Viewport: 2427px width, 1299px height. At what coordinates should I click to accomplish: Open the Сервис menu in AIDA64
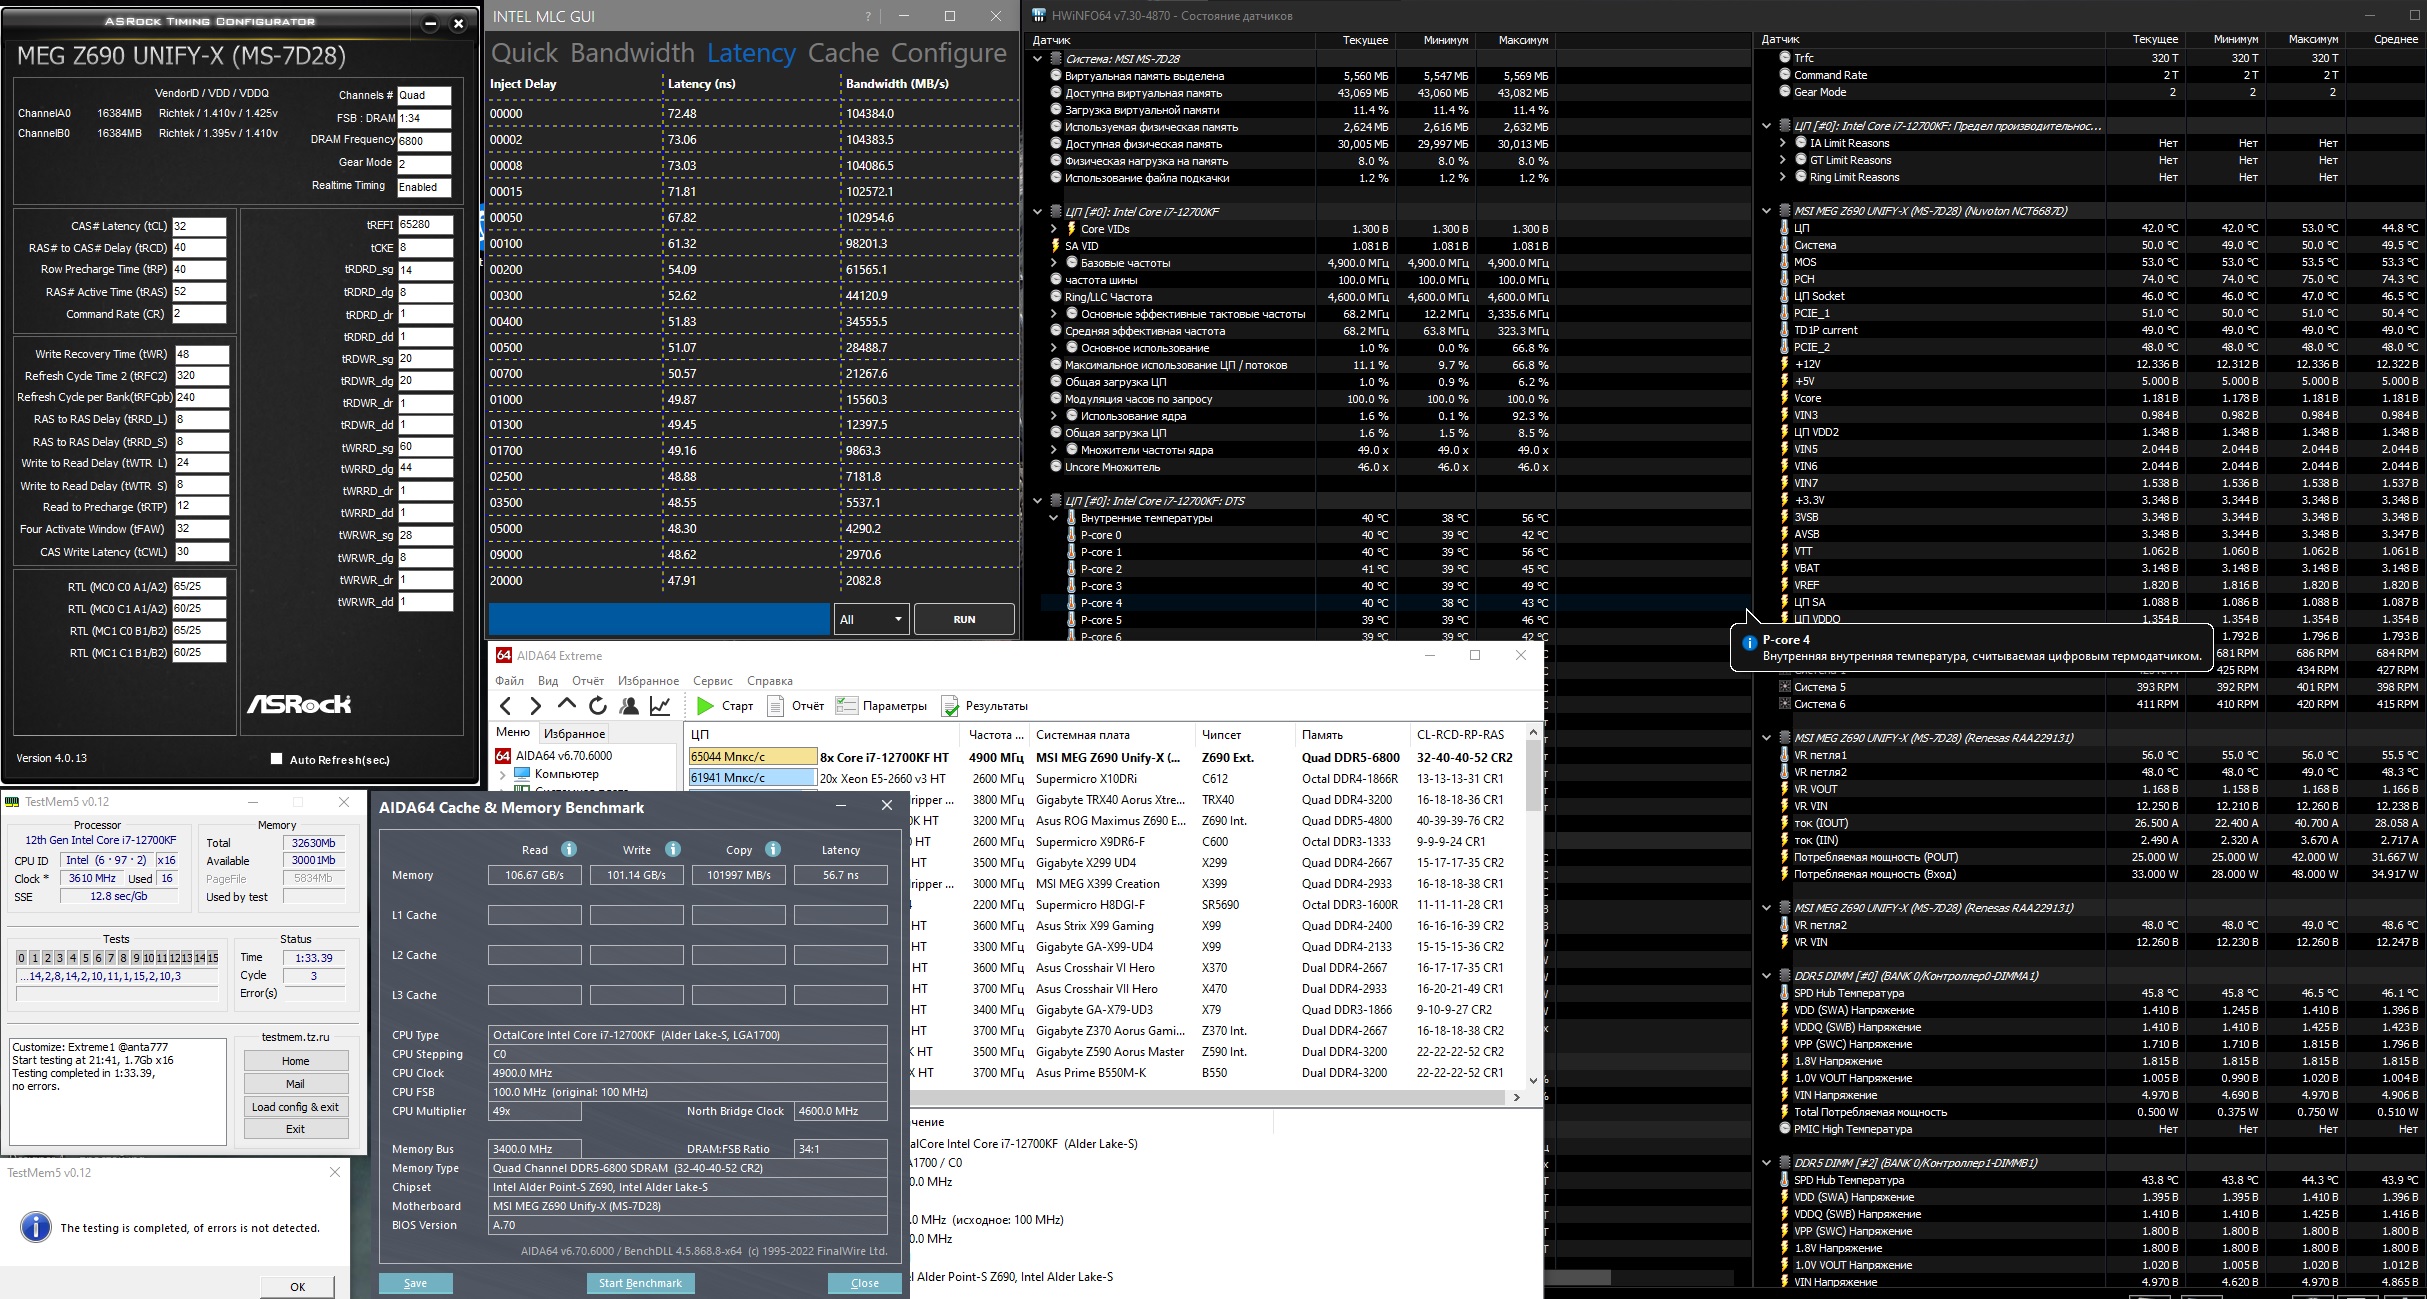point(712,681)
